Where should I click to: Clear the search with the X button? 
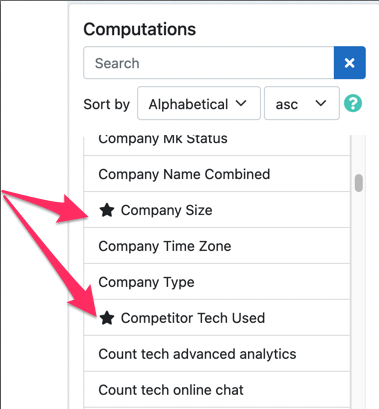point(350,63)
